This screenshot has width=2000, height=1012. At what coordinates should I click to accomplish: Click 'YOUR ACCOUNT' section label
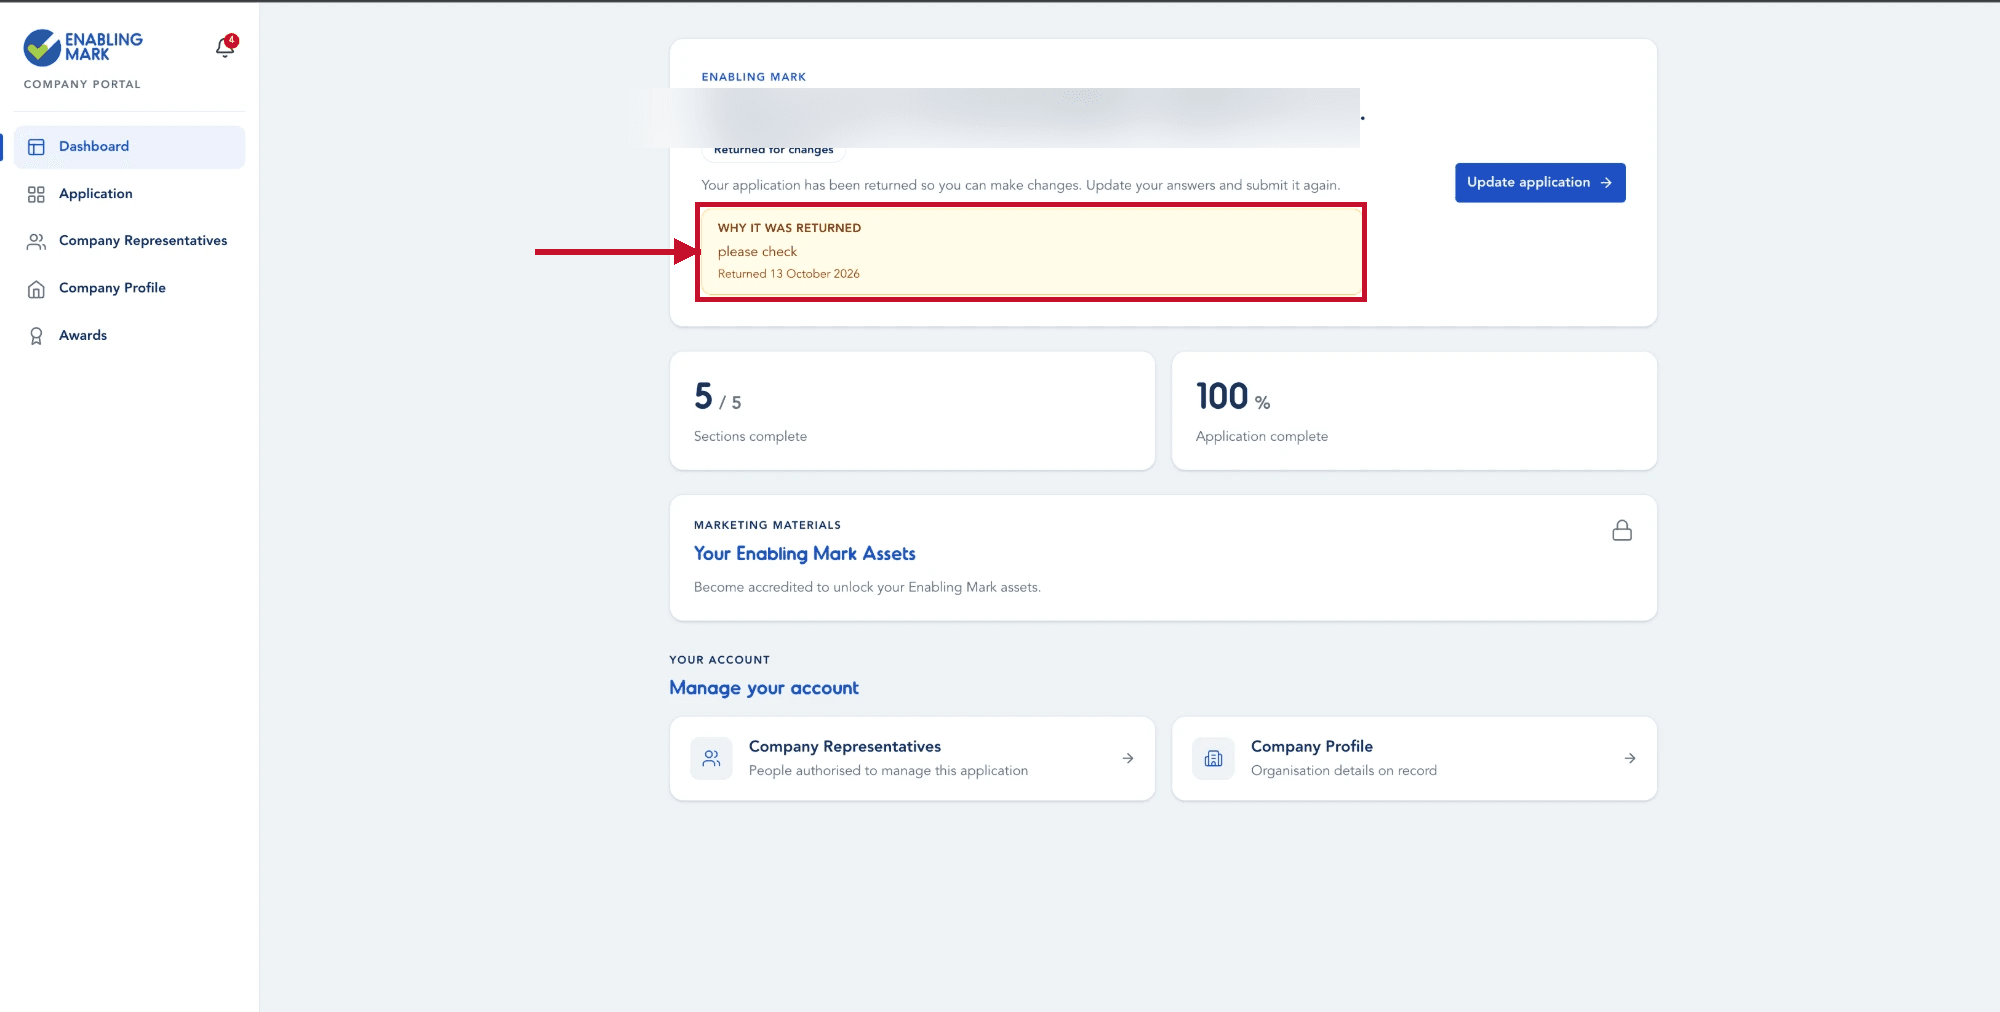(719, 660)
